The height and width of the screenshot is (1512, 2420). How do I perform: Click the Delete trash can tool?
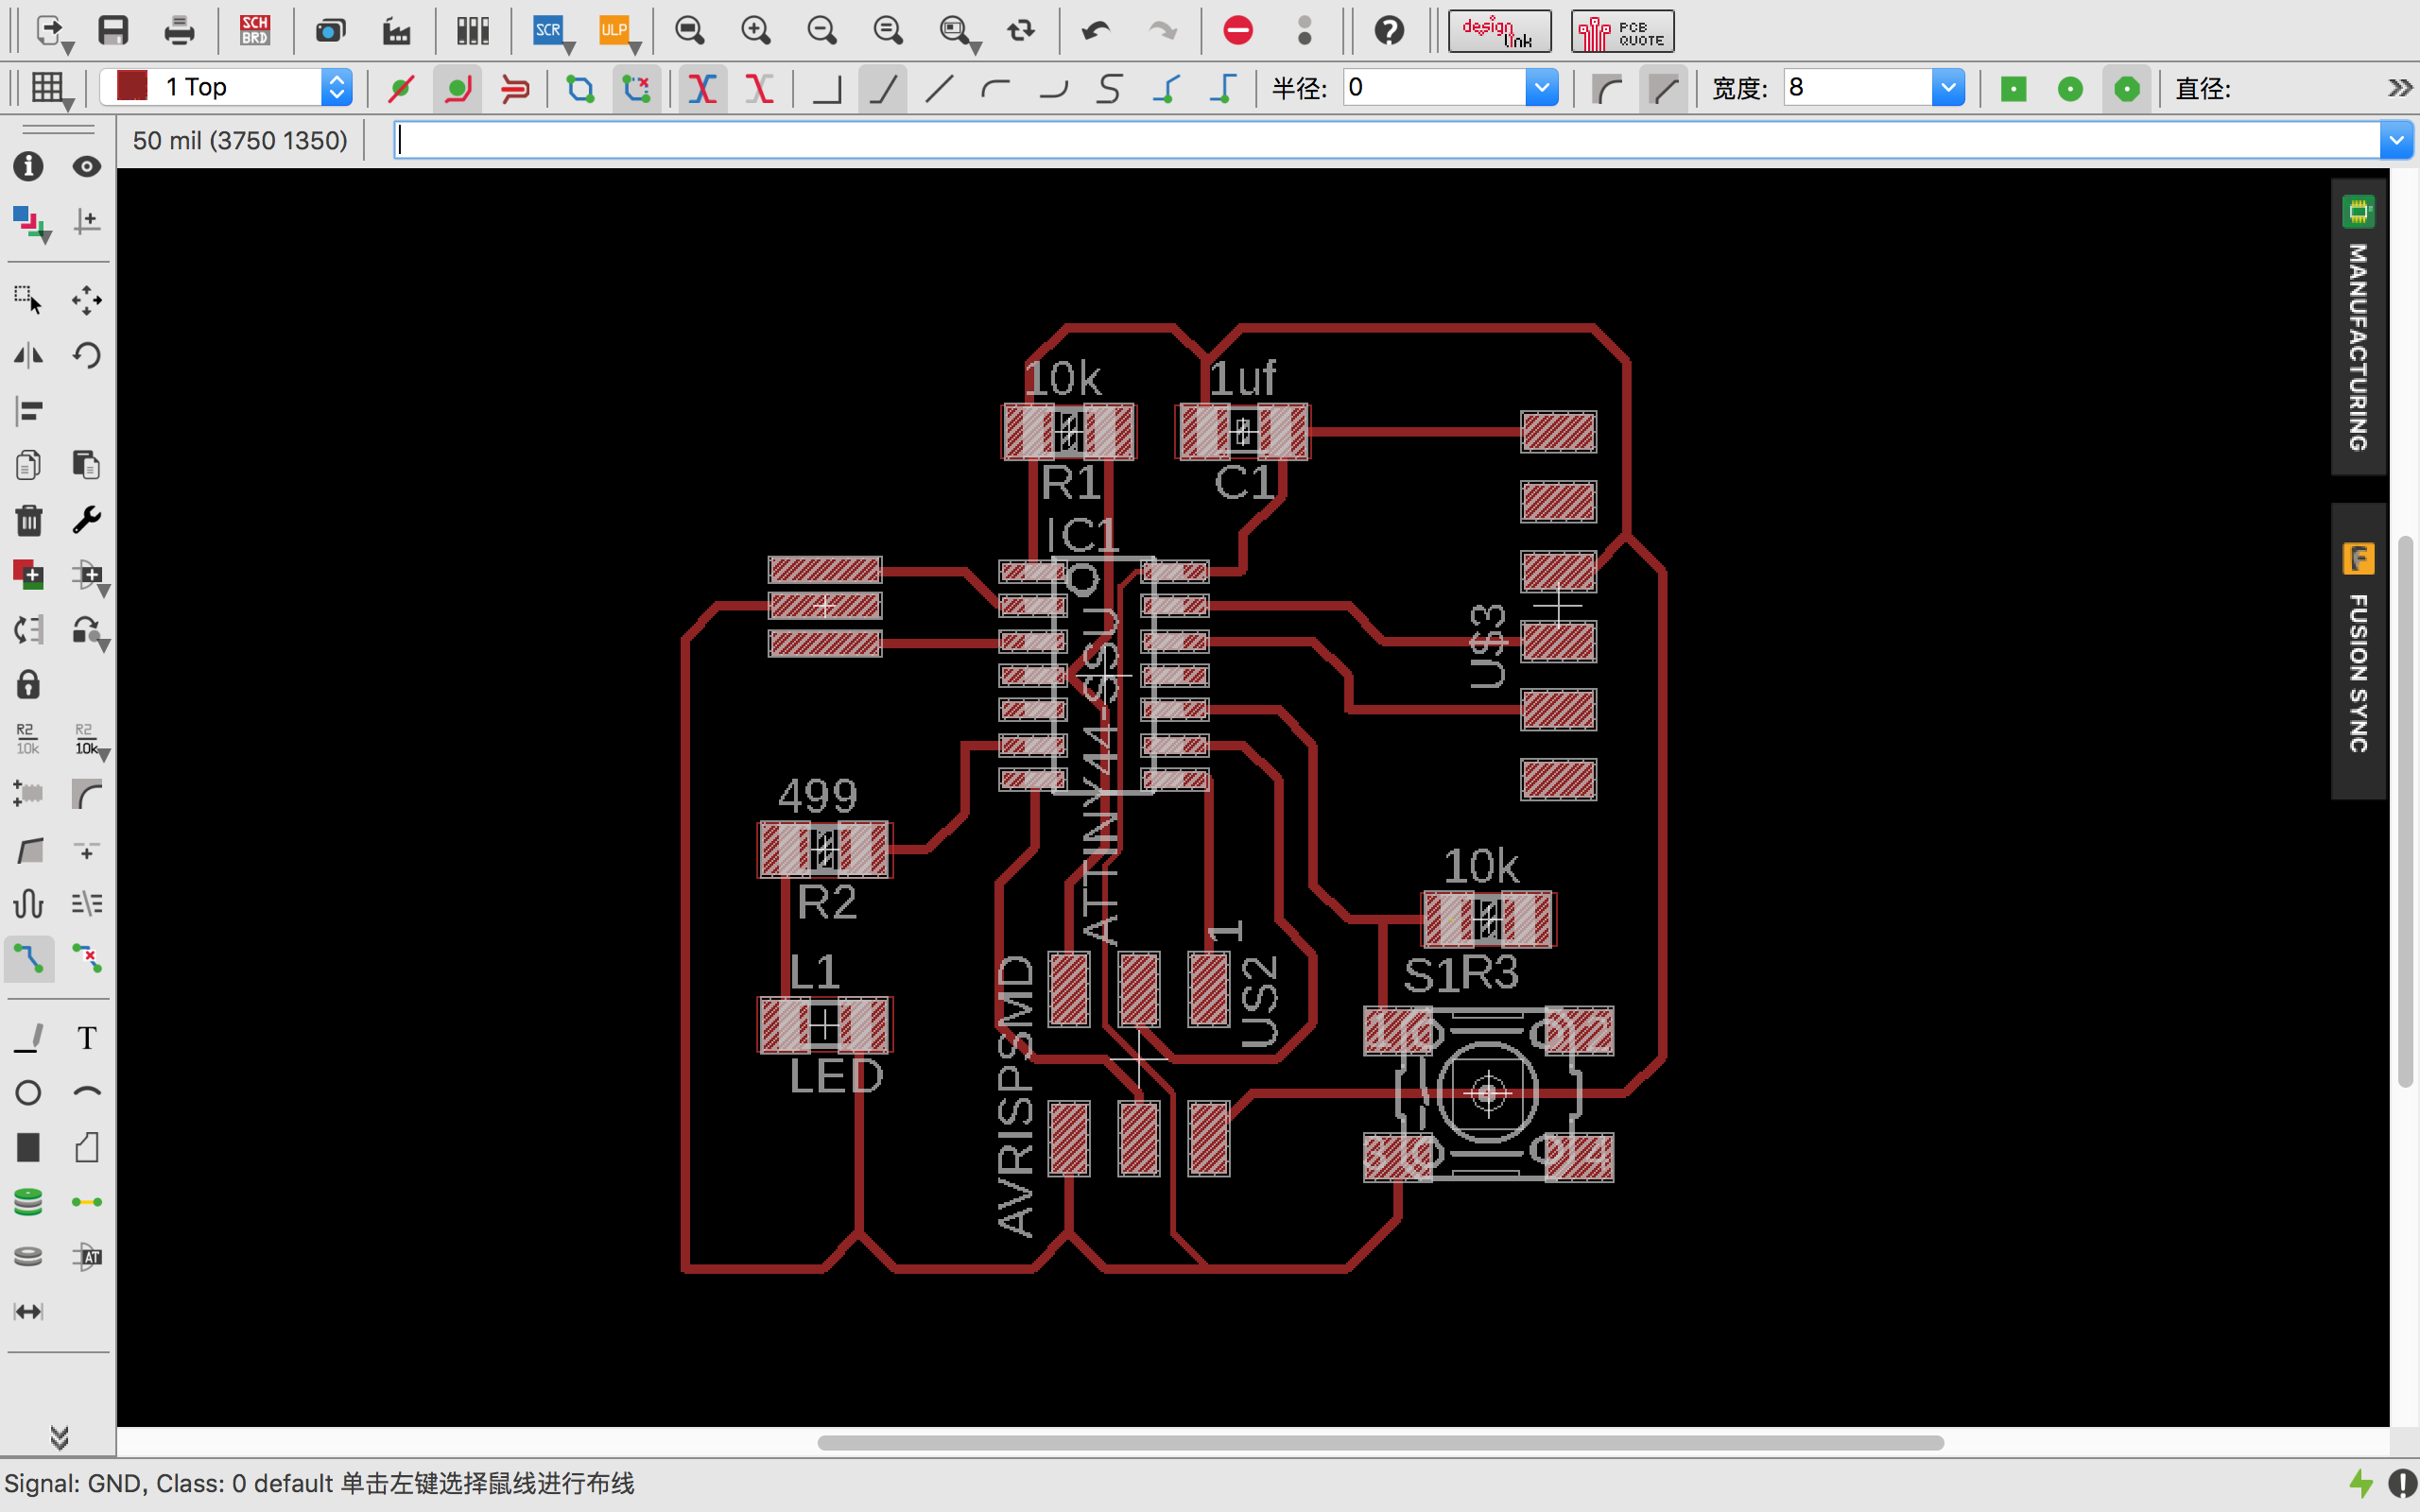coord(29,520)
